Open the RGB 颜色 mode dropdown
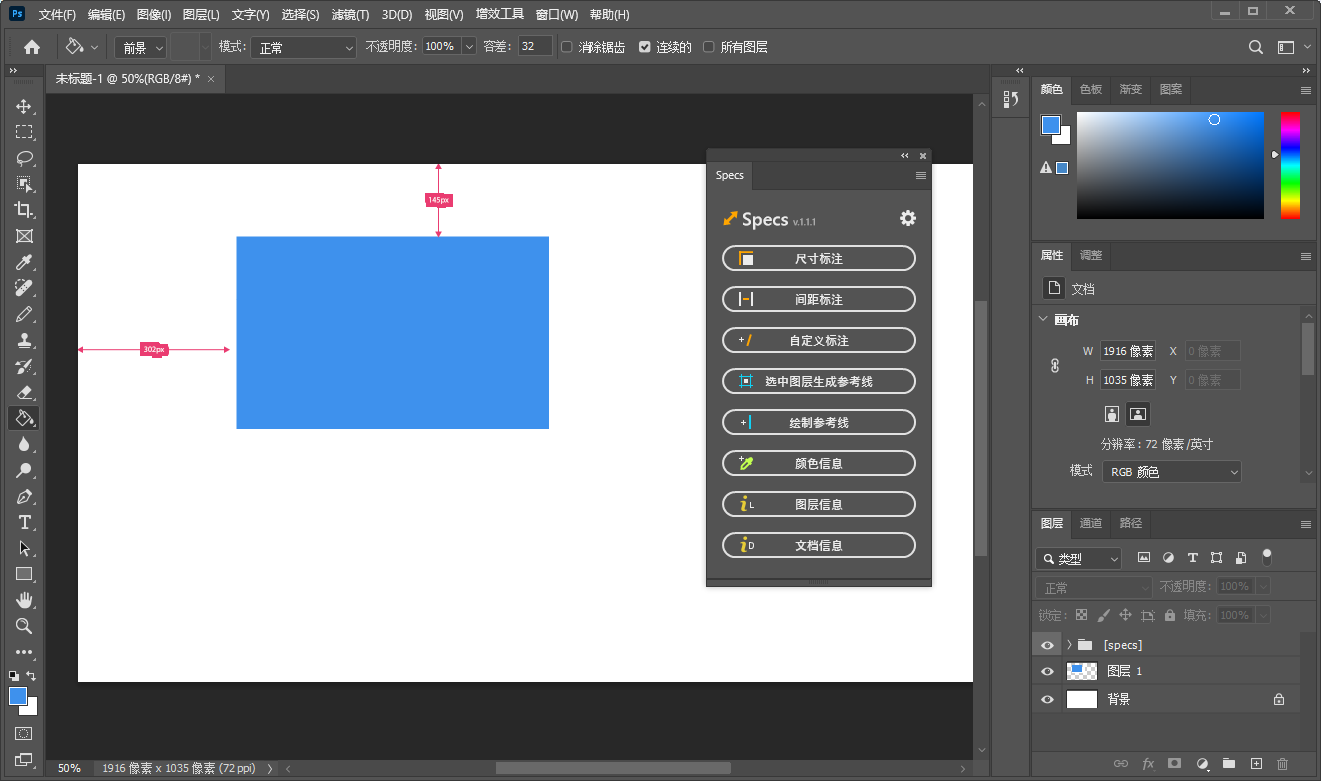The height and width of the screenshot is (781, 1321). coord(1172,471)
